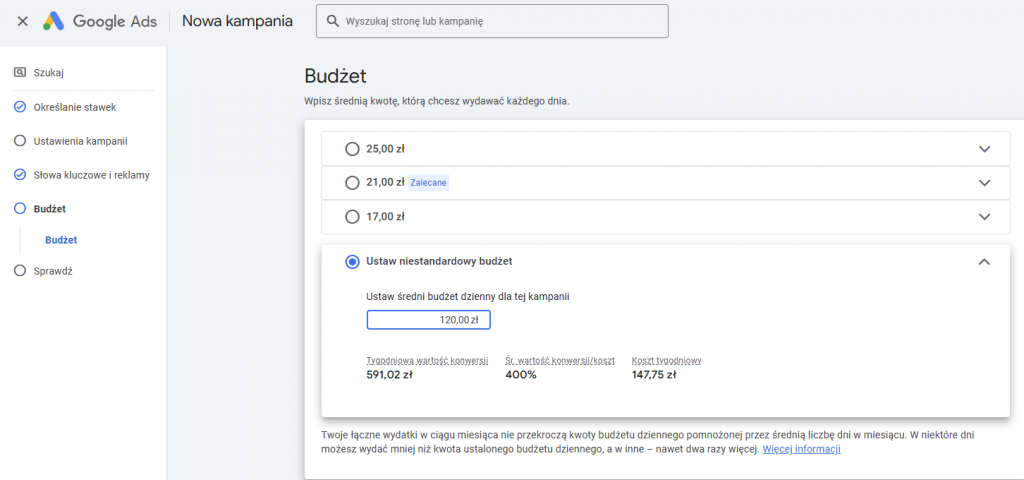
Task: Click the checkmark icon beside Słowa kluczowe i reklamy
Action: tap(20, 175)
